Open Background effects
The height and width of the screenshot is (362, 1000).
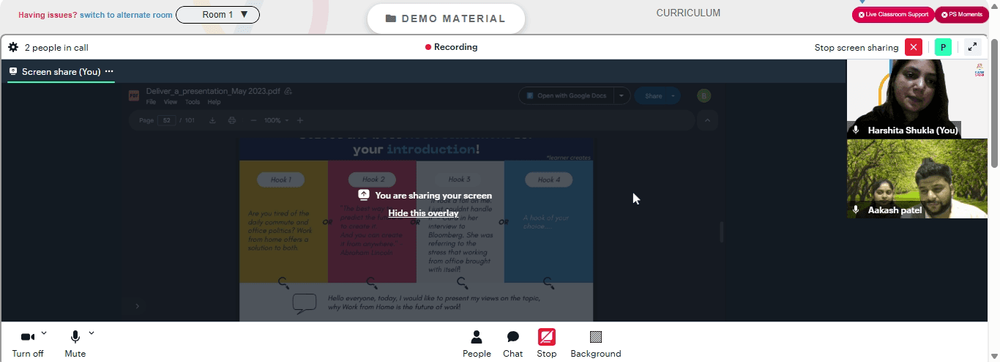tap(596, 344)
